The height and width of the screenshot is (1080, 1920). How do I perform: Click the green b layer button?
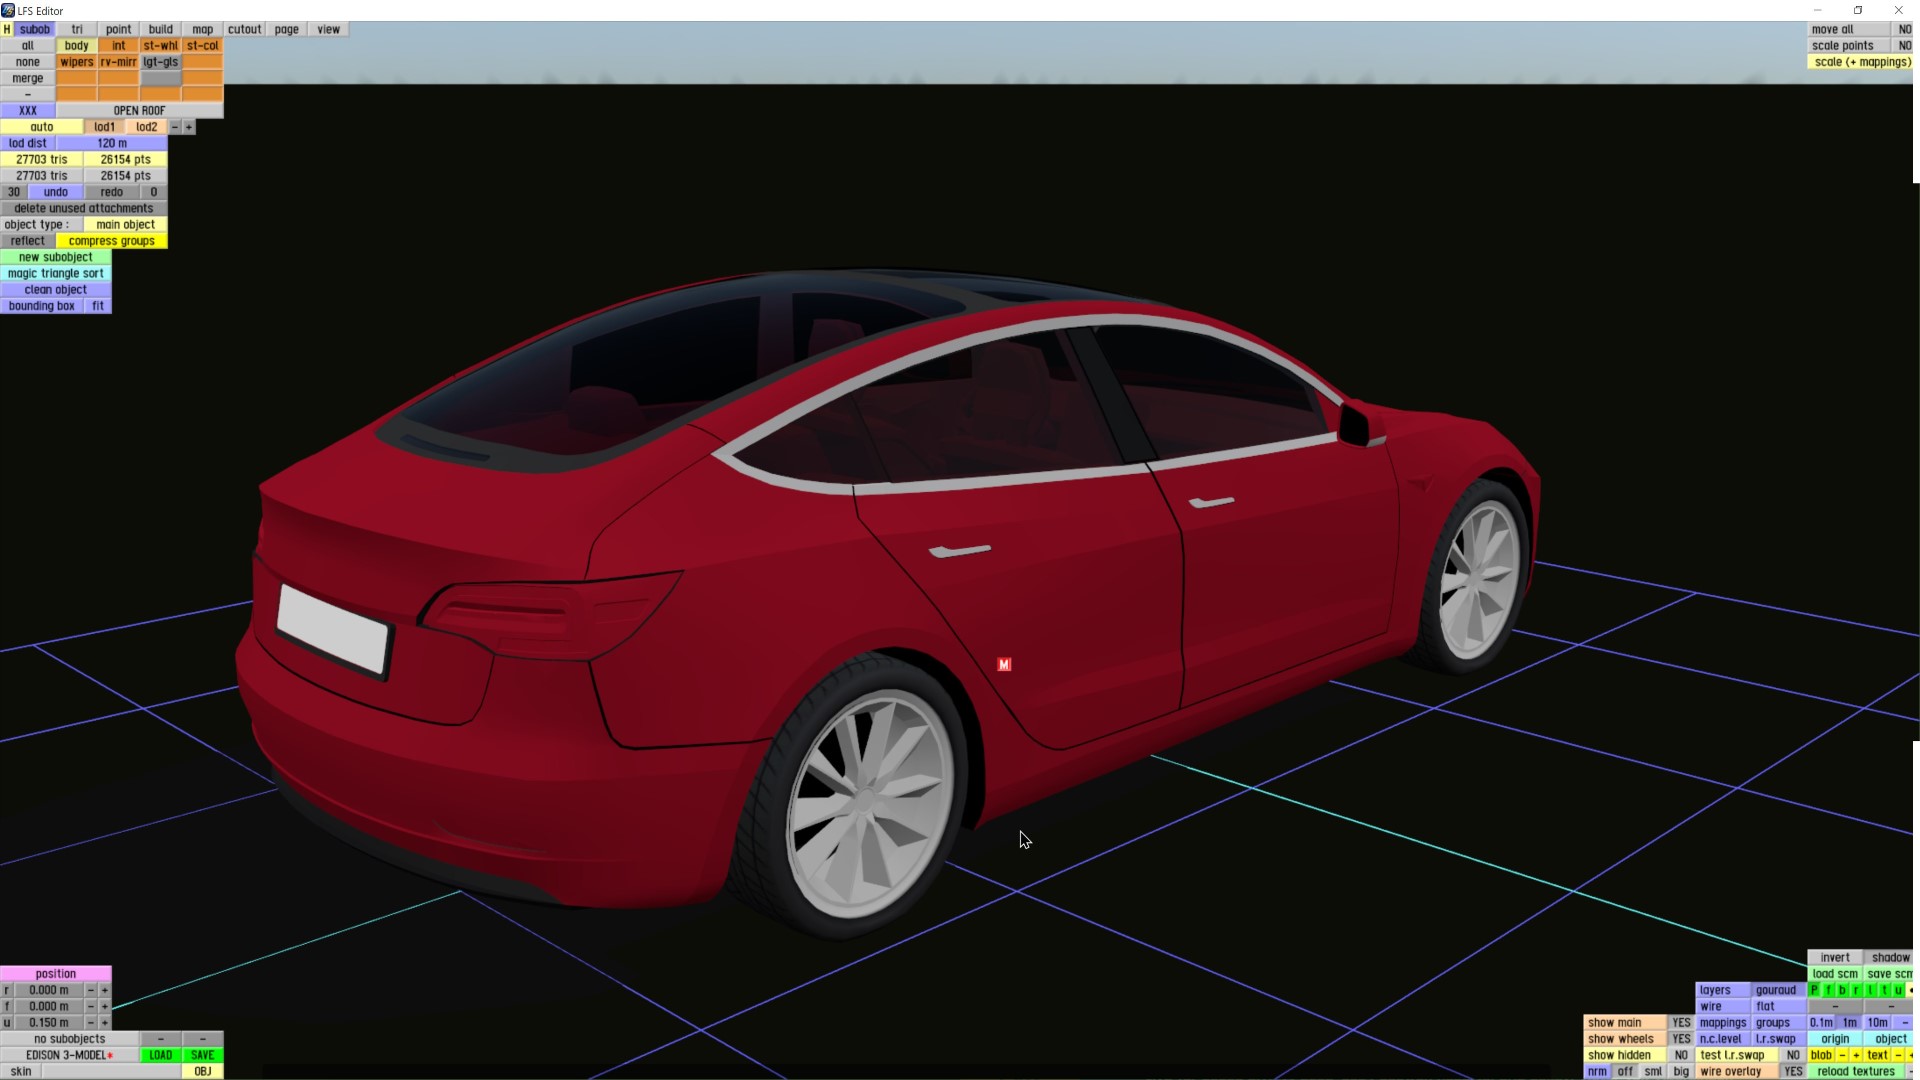pos(1842,990)
